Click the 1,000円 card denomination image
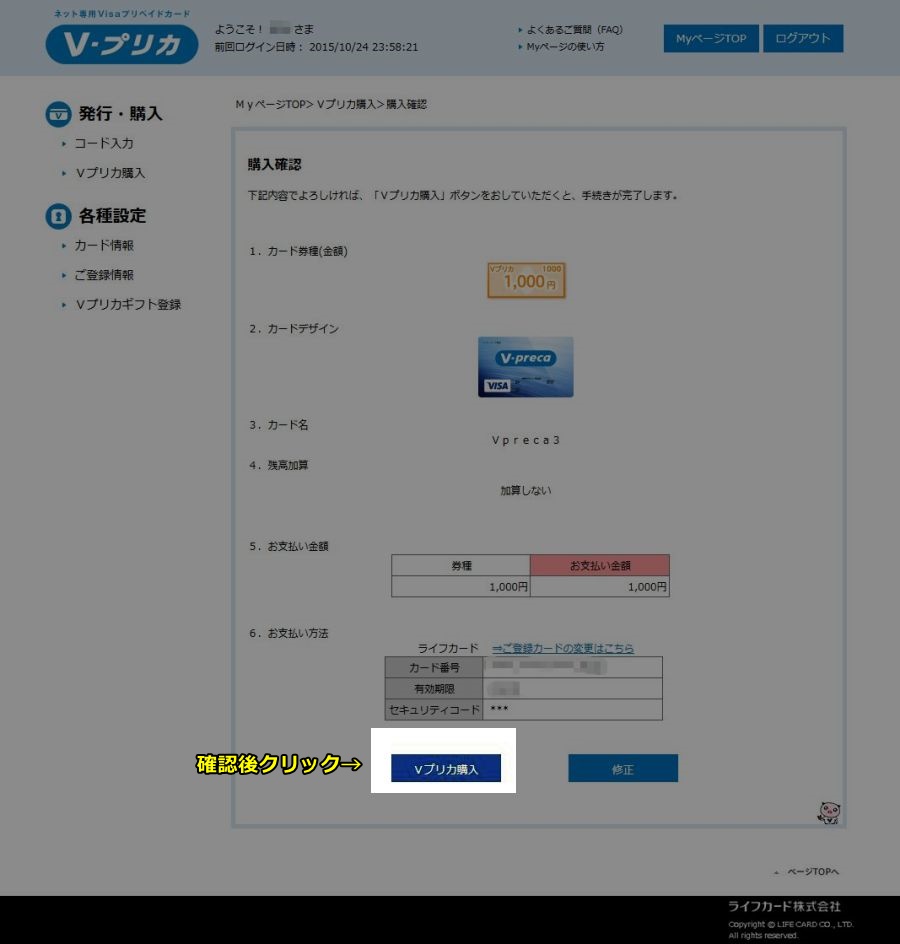This screenshot has height=944, width=900. (526, 281)
